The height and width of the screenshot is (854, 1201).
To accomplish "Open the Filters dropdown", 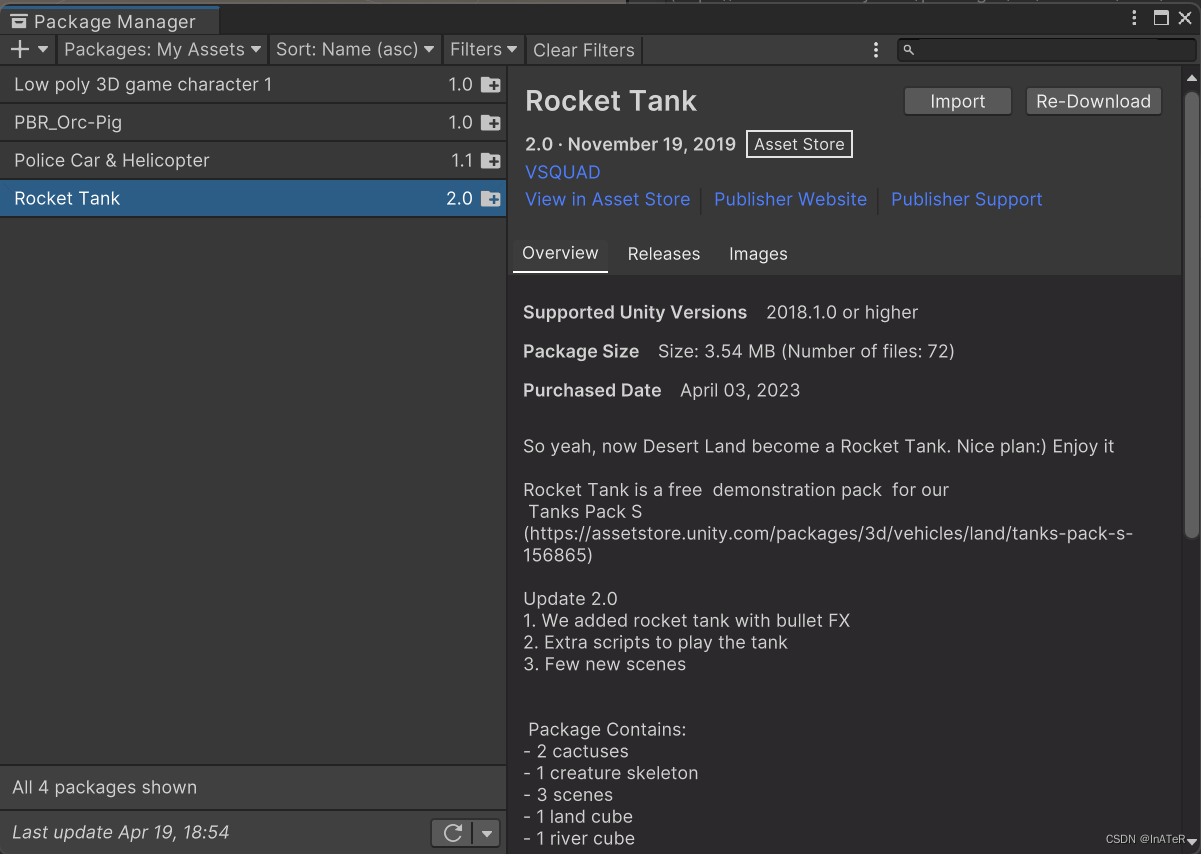I will (x=483, y=49).
